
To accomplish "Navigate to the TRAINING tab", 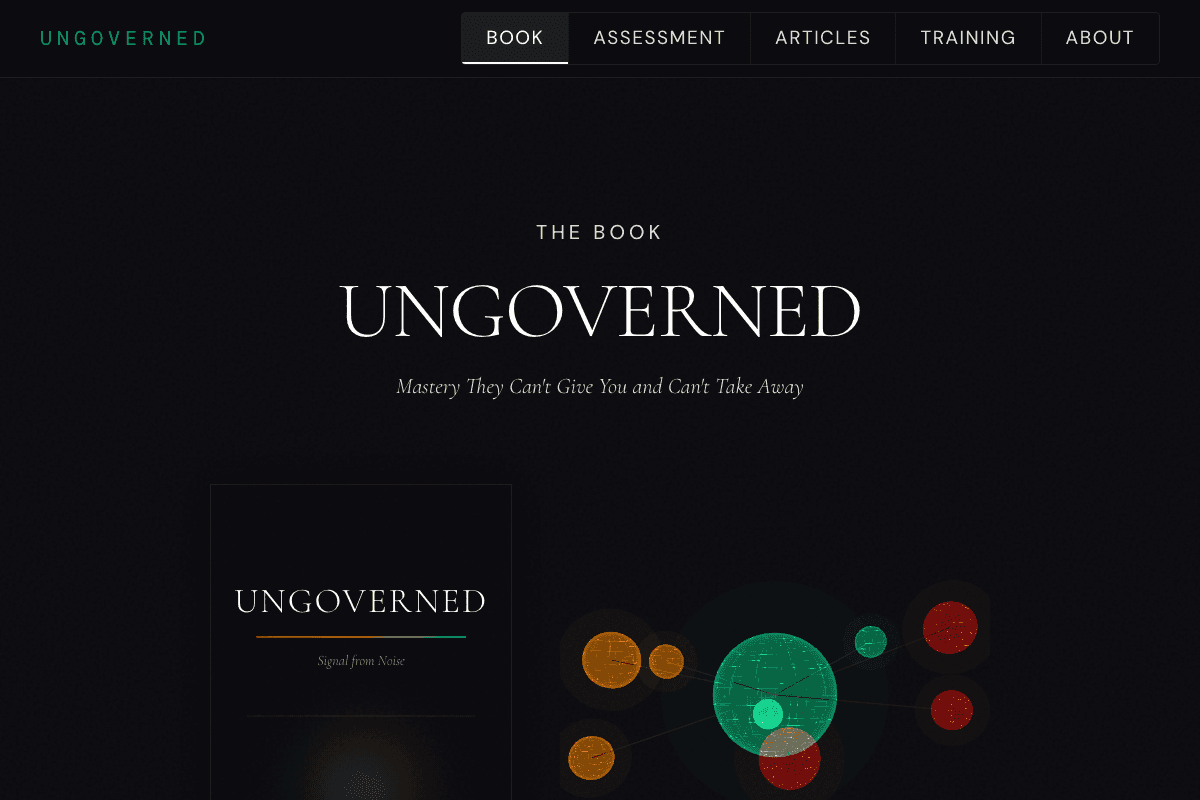I will pyautogui.click(x=967, y=38).
